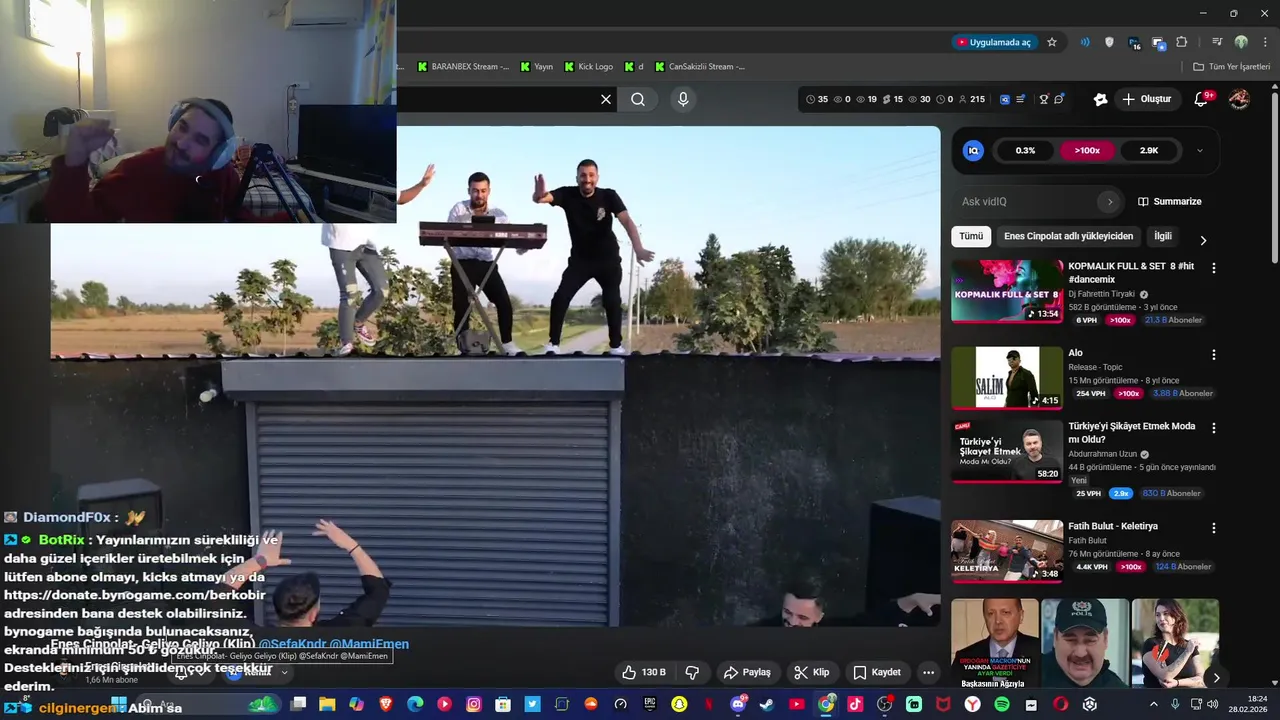This screenshot has width=1280, height=720.
Task: Click the Paylaş share button
Action: click(x=747, y=672)
